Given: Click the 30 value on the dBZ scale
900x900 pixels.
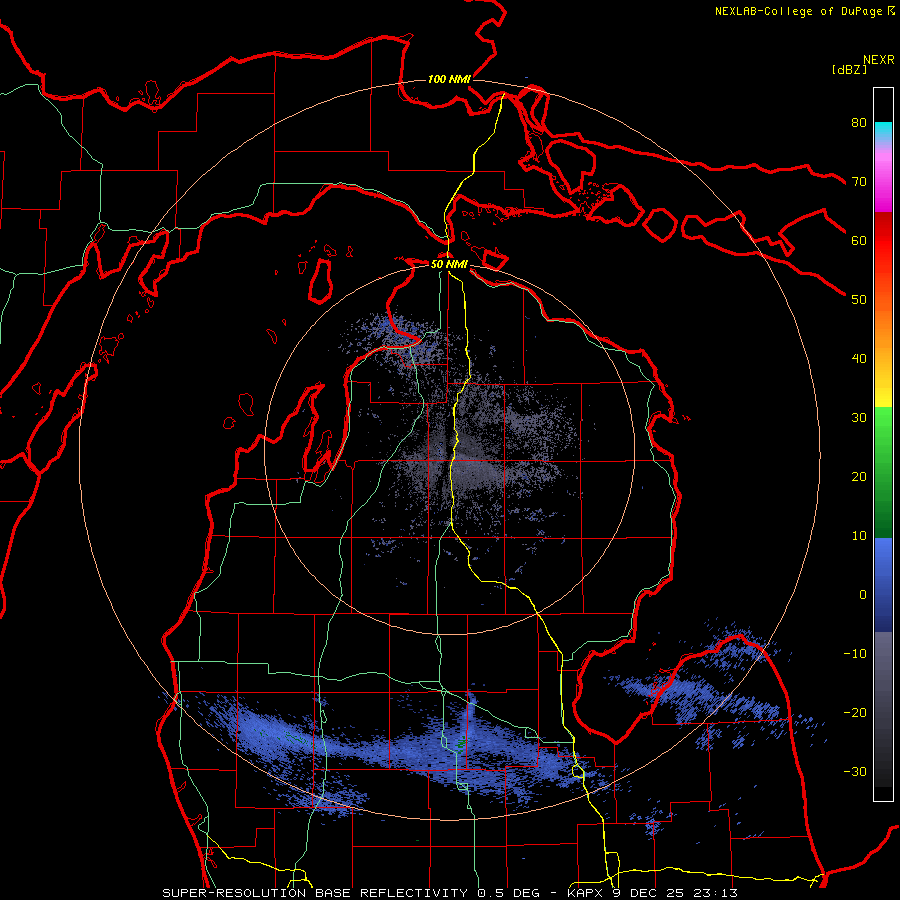Looking at the screenshot, I should (859, 418).
